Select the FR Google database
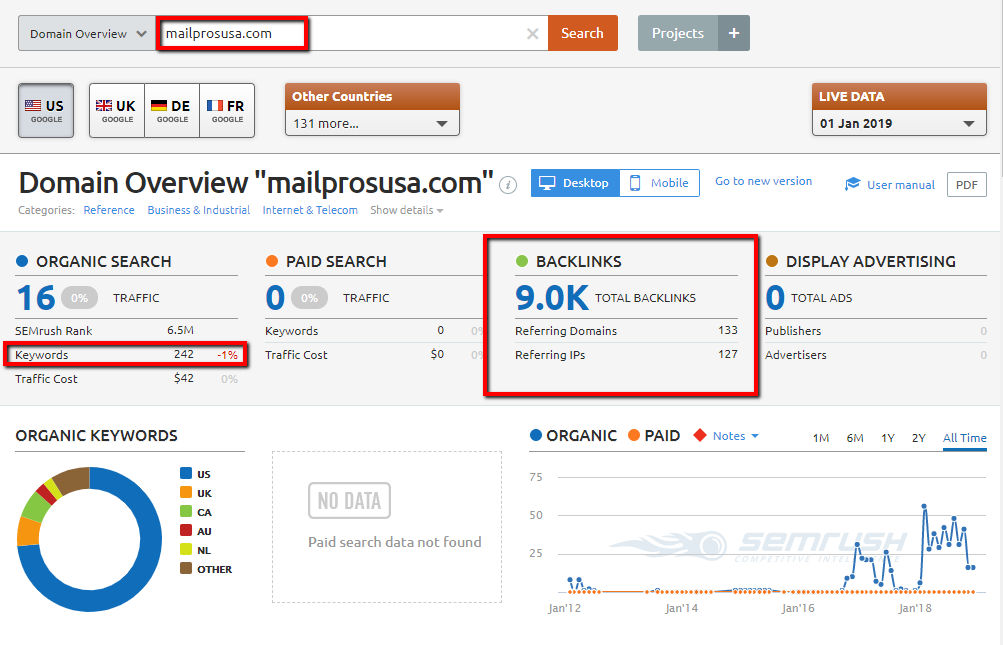1003x645 pixels. (227, 110)
